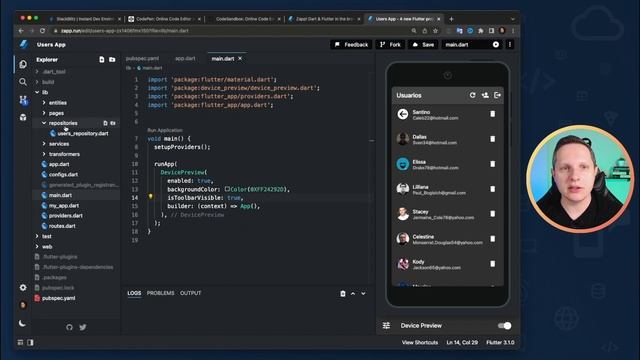This screenshot has width=640, height=360.
Task: Click the GitHub icon under Explorer
Action: pyautogui.click(x=69, y=327)
